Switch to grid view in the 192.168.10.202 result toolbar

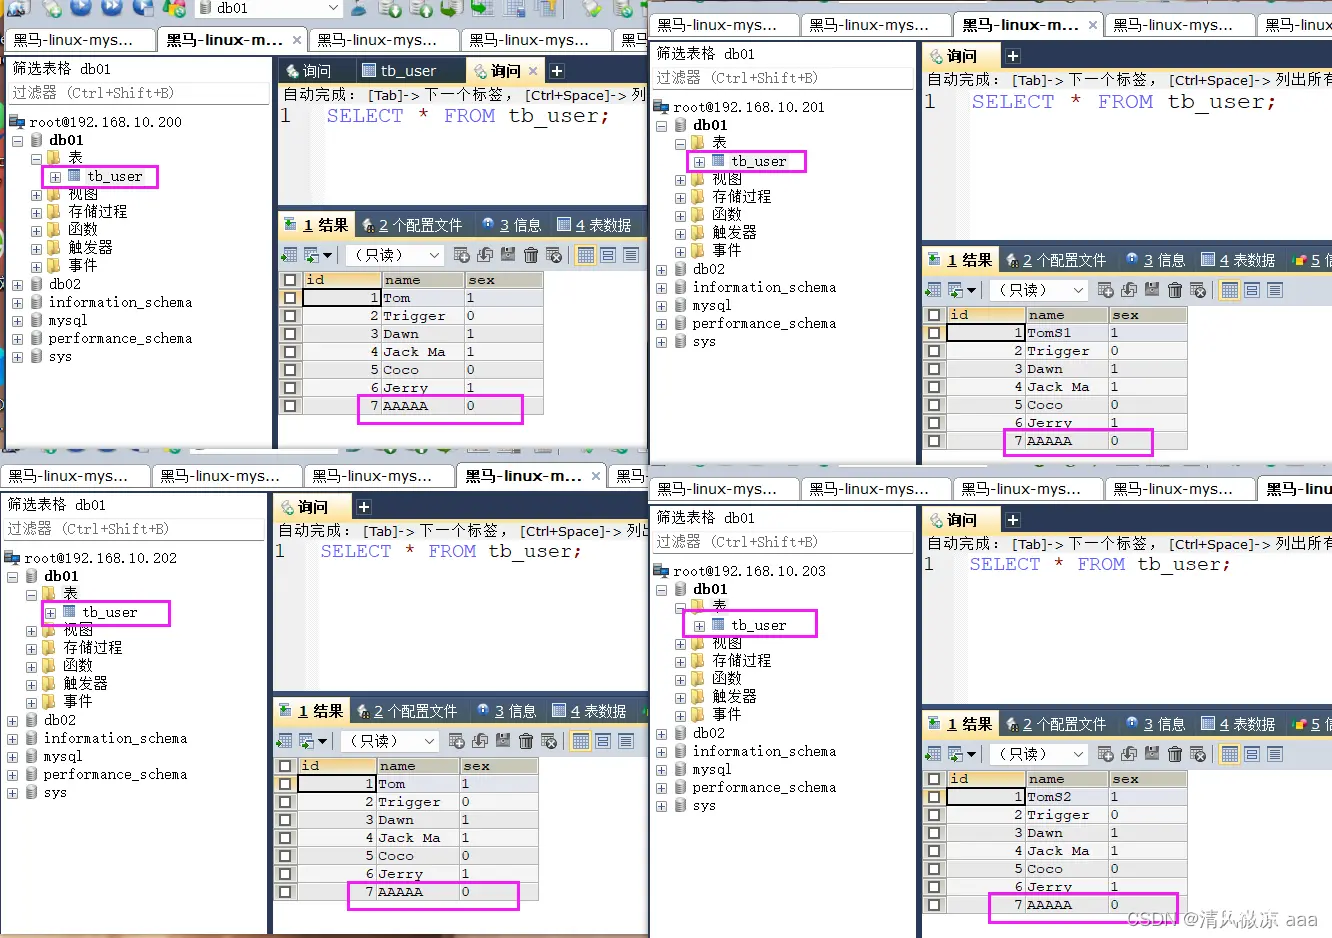(x=581, y=741)
